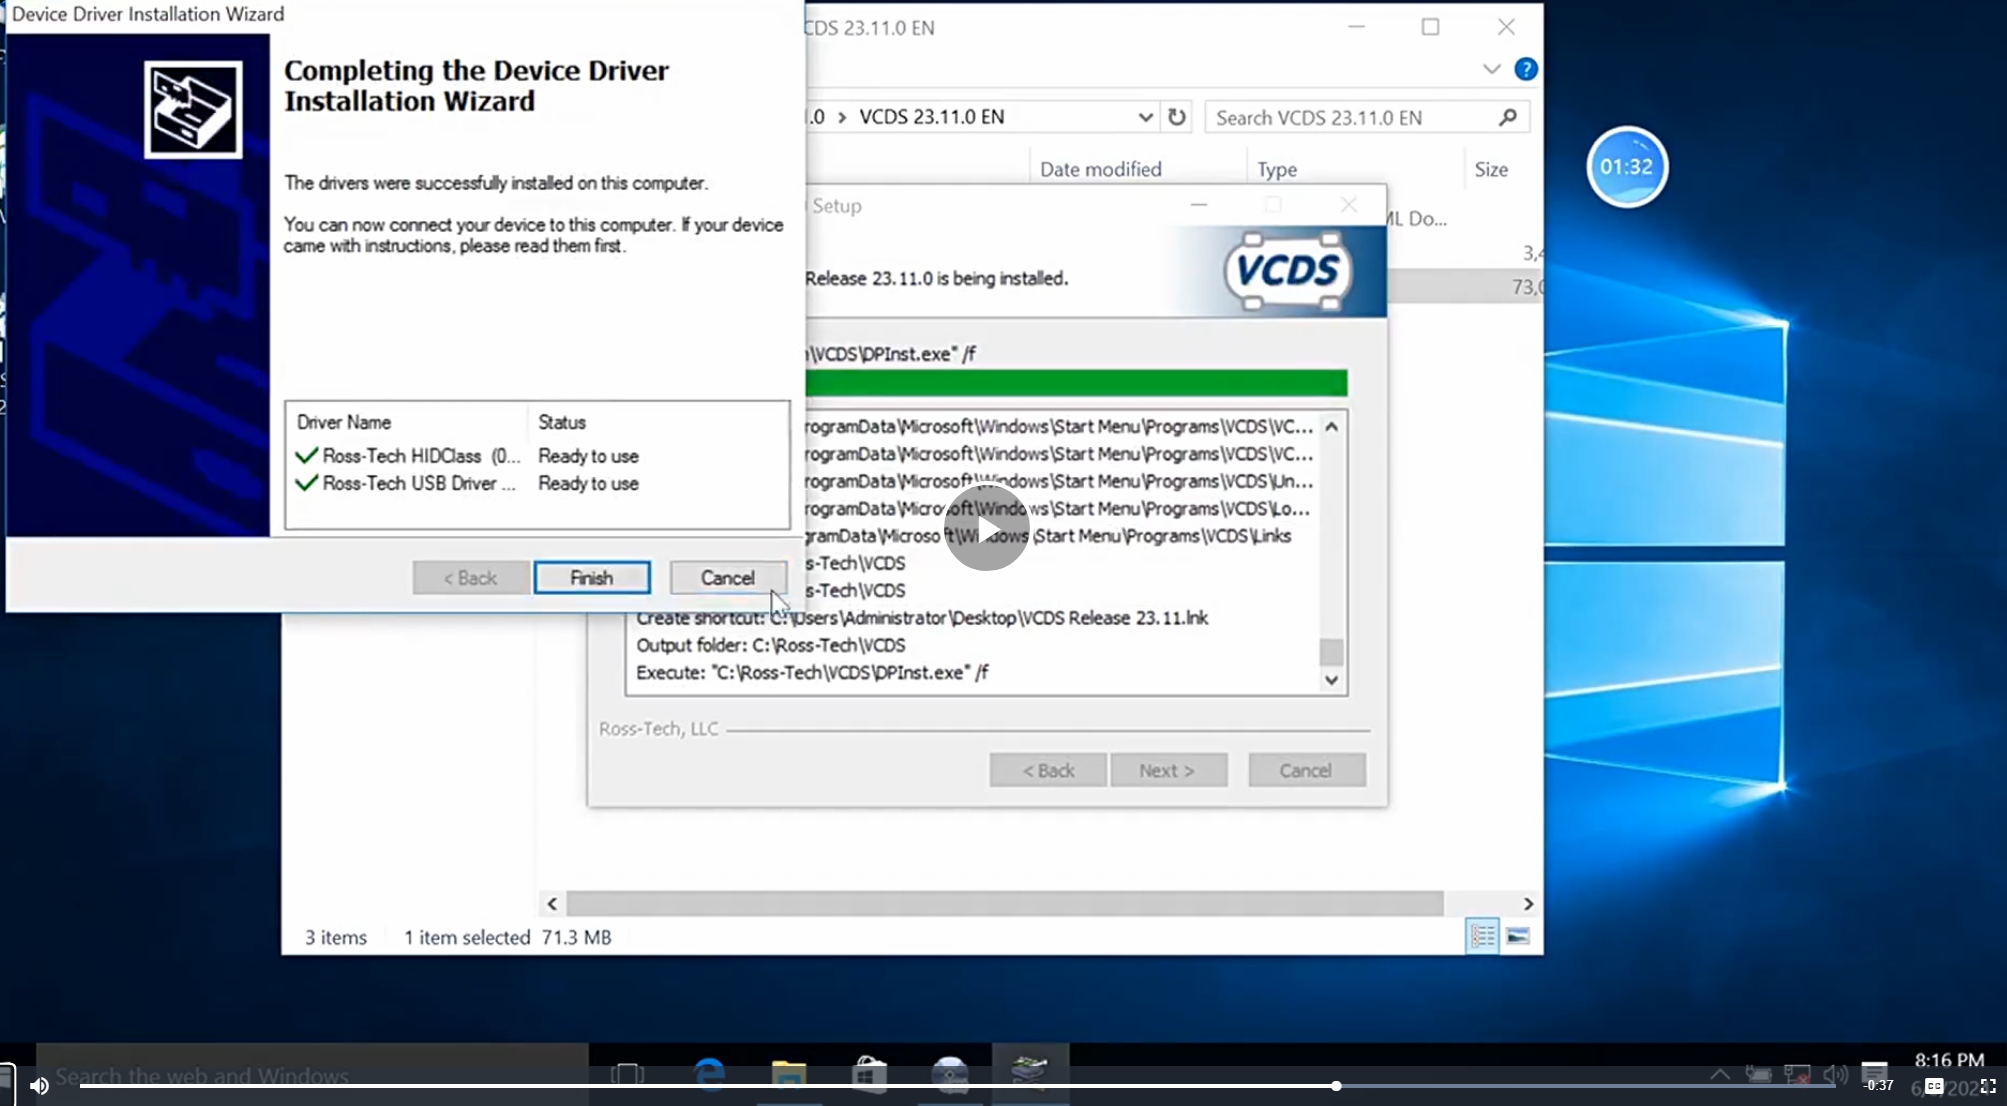Expand the Explorer ribbon chevron
The height and width of the screenshot is (1106, 2007).
pyautogui.click(x=1491, y=69)
